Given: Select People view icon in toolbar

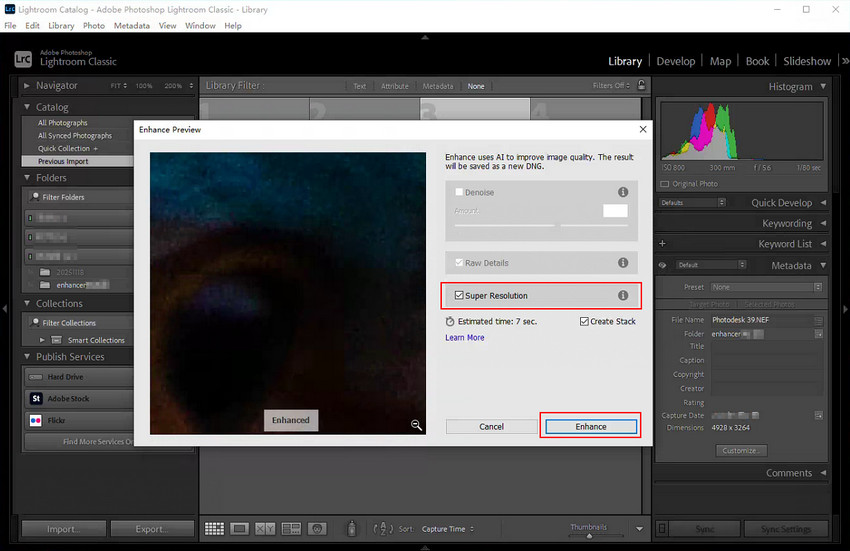Looking at the screenshot, I should click(317, 529).
